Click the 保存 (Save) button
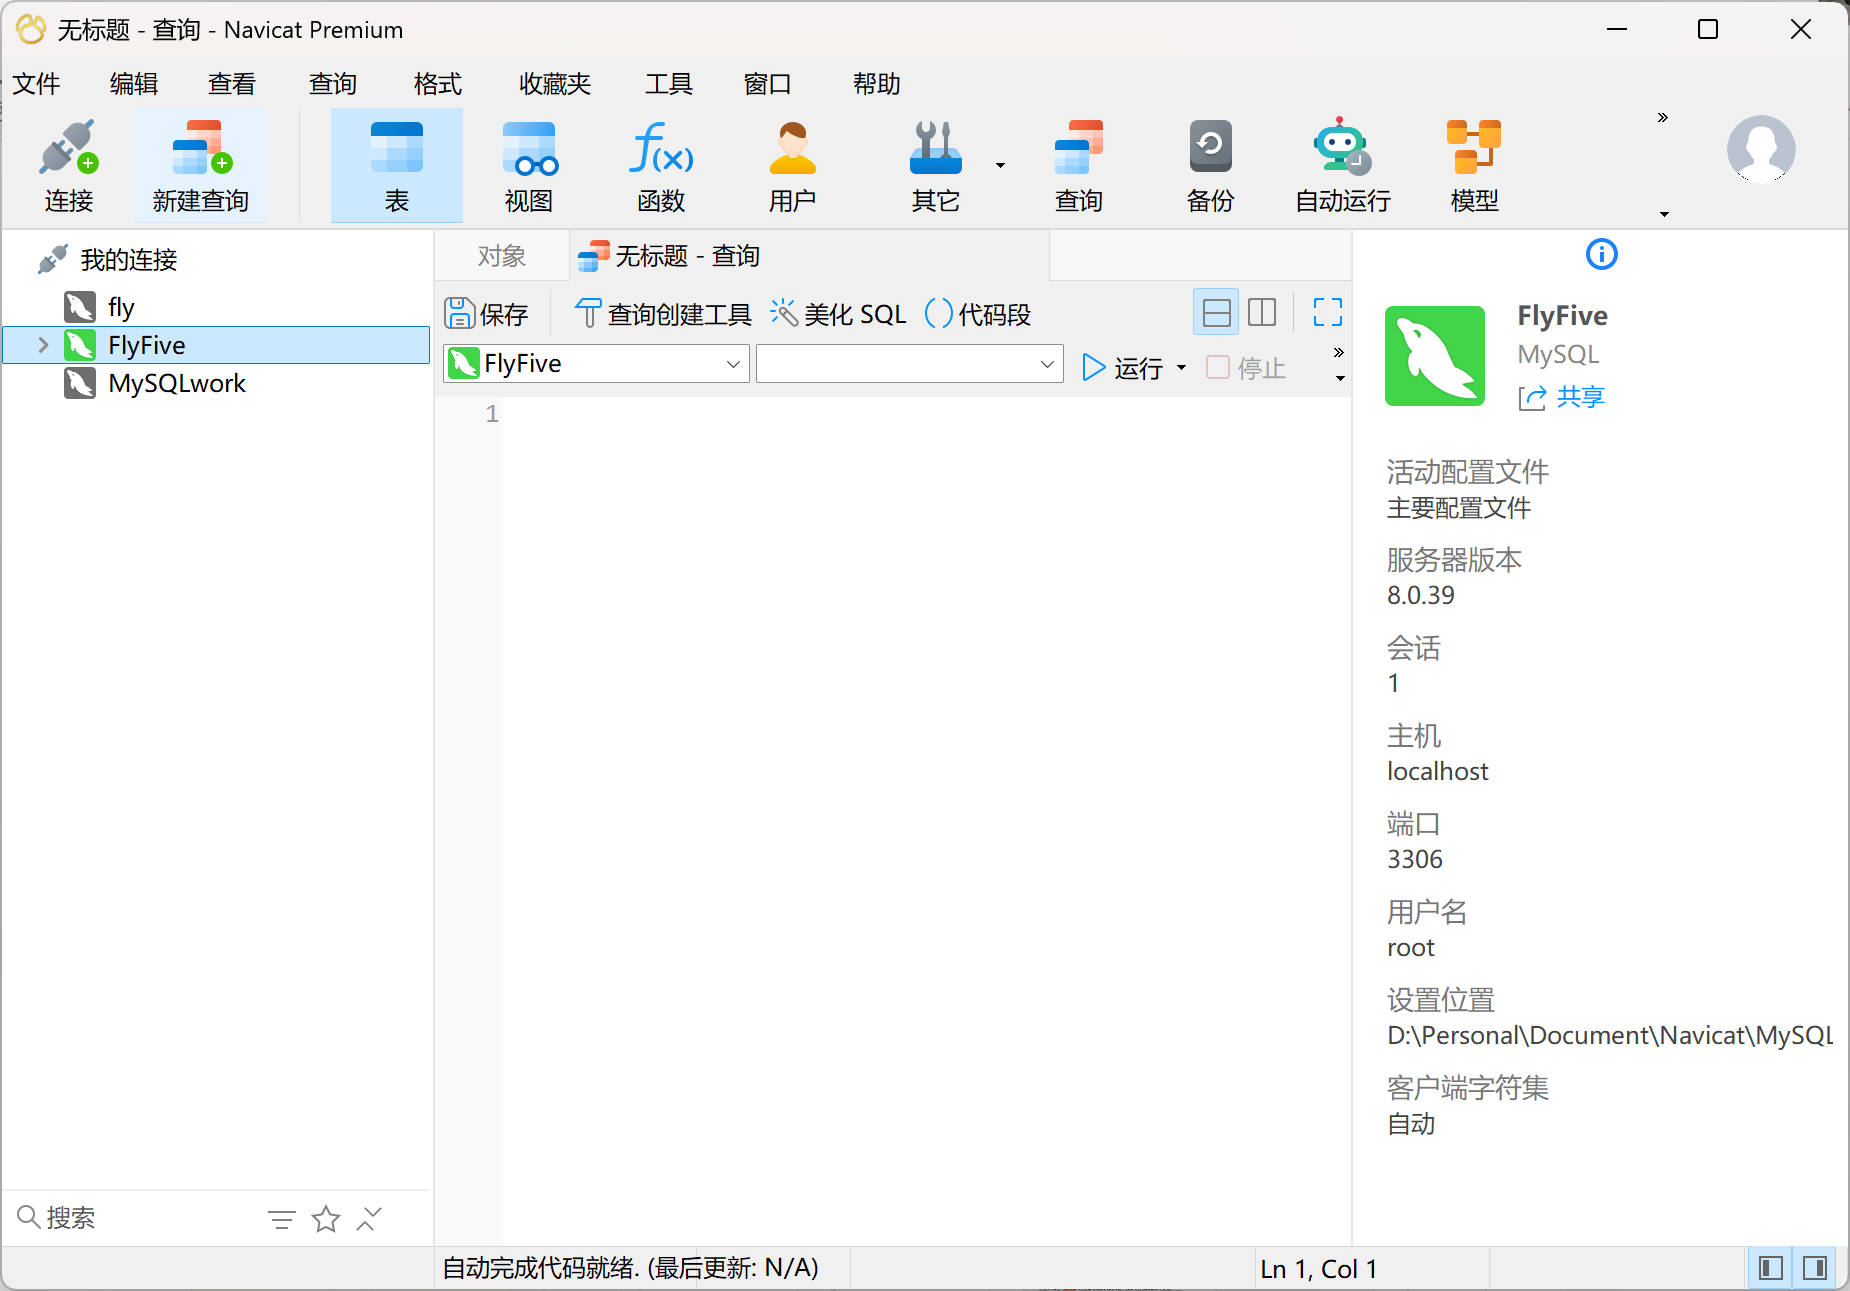Screen dimensions: 1850x1291 [x=486, y=314]
